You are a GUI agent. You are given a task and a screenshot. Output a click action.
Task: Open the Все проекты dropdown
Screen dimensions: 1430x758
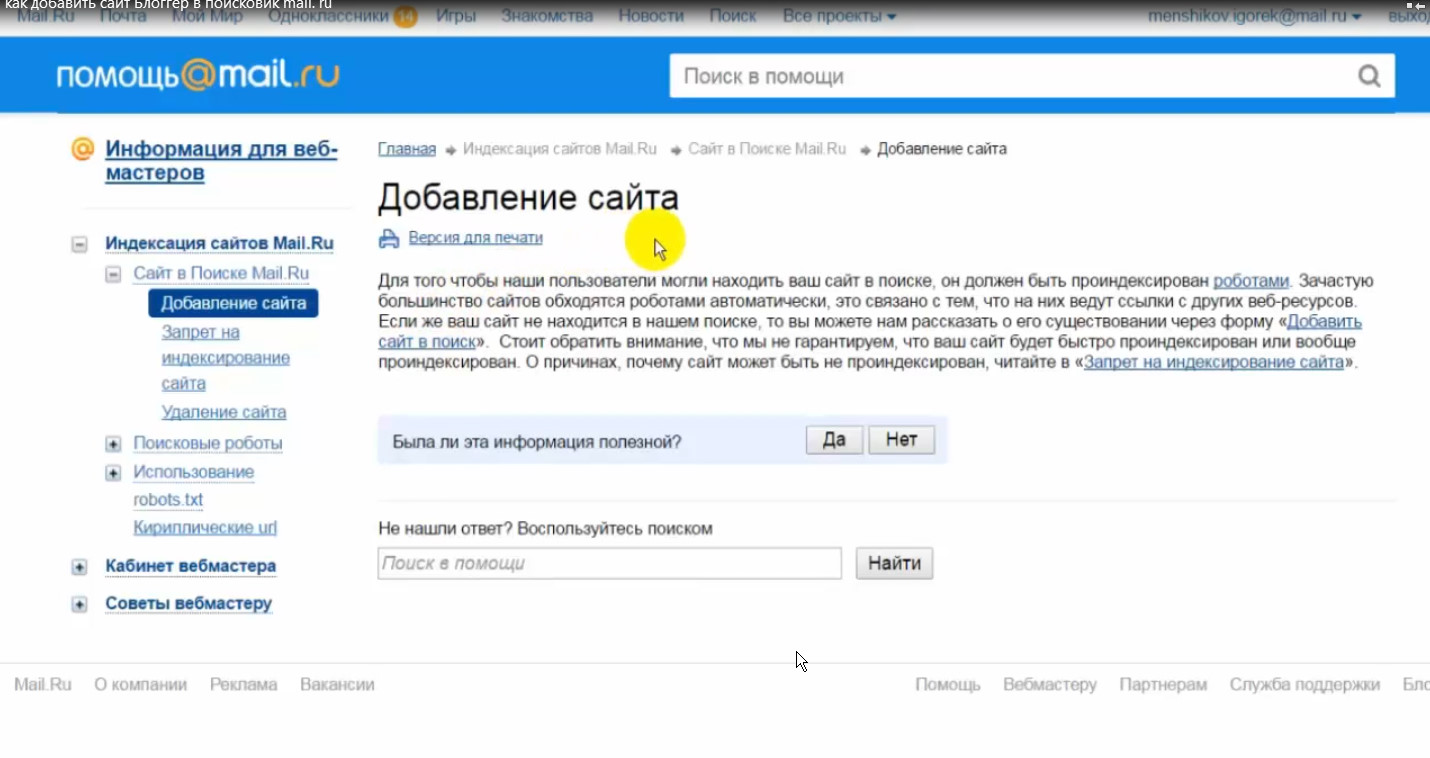click(x=839, y=16)
